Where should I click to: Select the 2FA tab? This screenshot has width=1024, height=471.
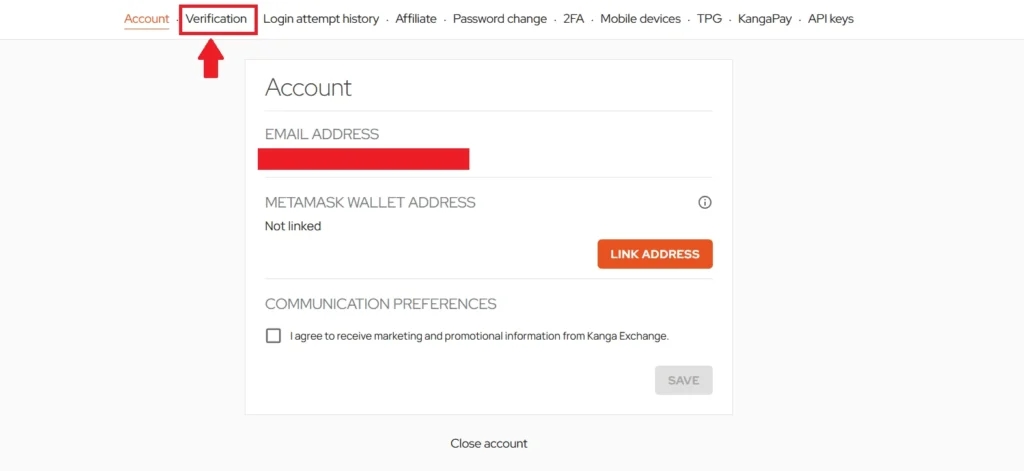[x=574, y=19]
